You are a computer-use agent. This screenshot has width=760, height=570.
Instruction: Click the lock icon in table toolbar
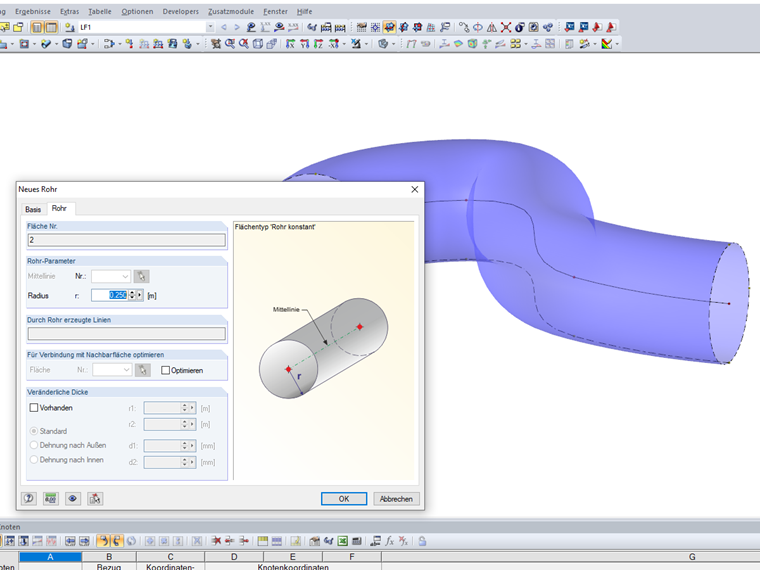(422, 541)
